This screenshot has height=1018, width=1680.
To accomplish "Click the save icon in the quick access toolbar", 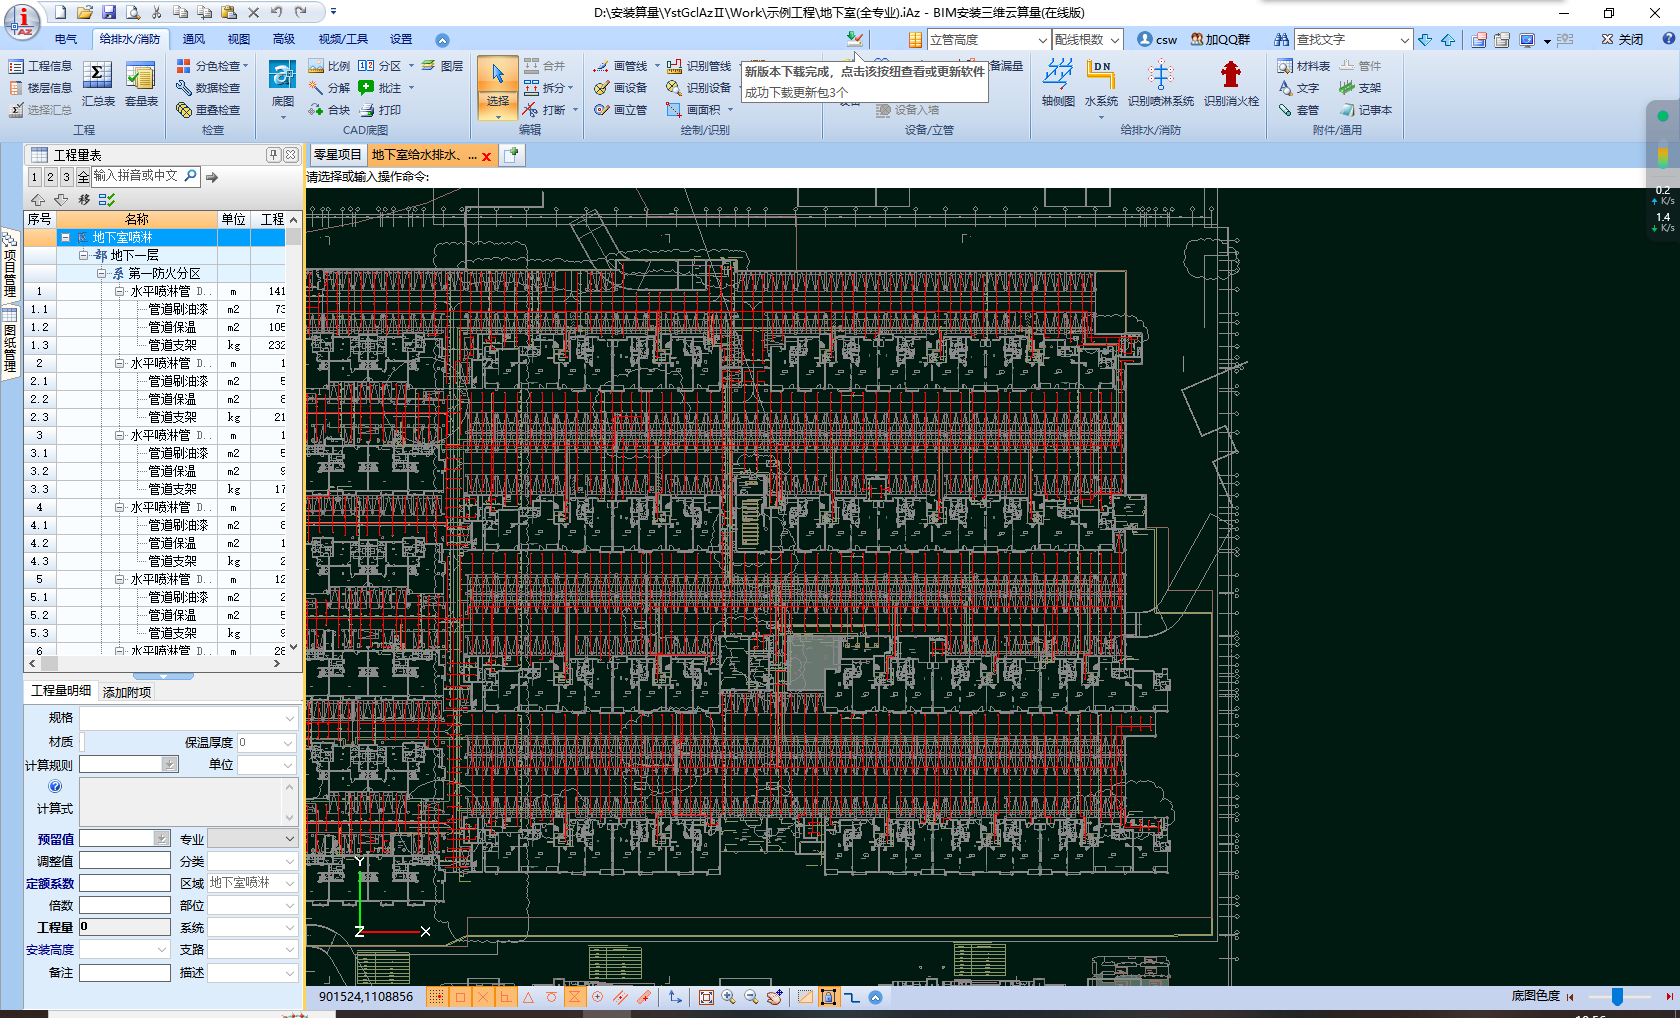I will (109, 12).
